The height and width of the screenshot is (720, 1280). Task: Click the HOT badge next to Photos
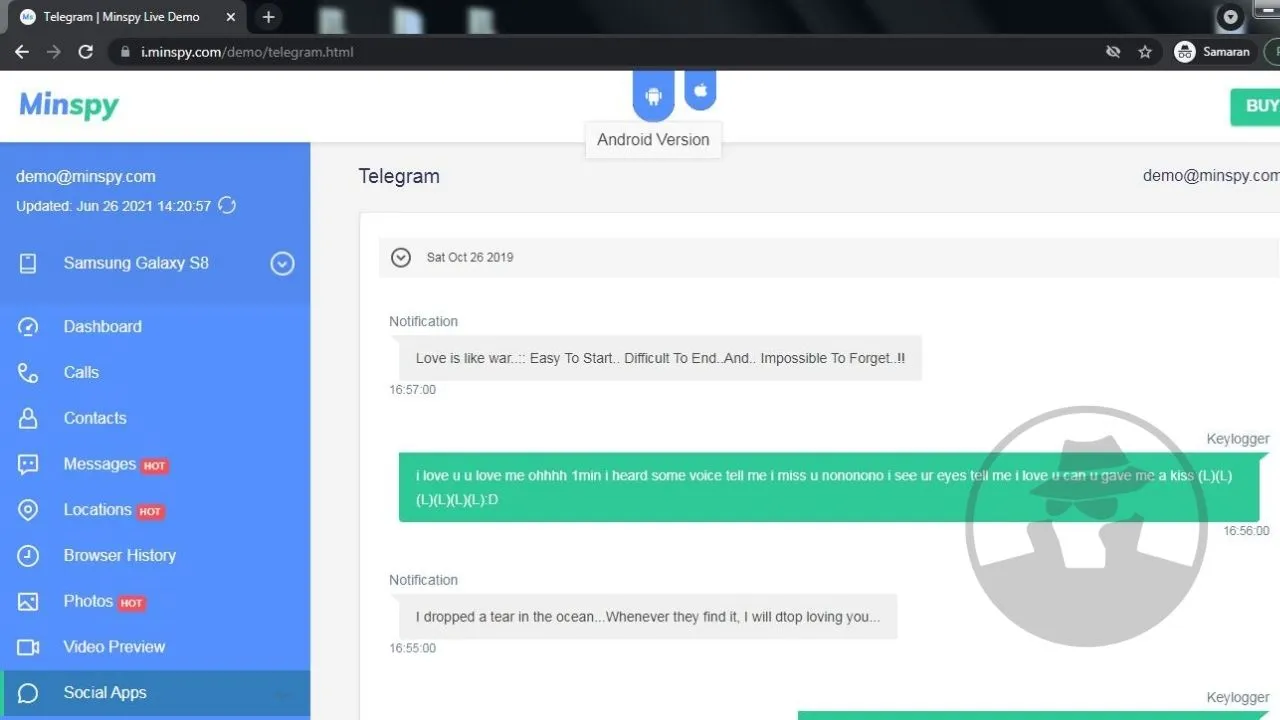(131, 603)
